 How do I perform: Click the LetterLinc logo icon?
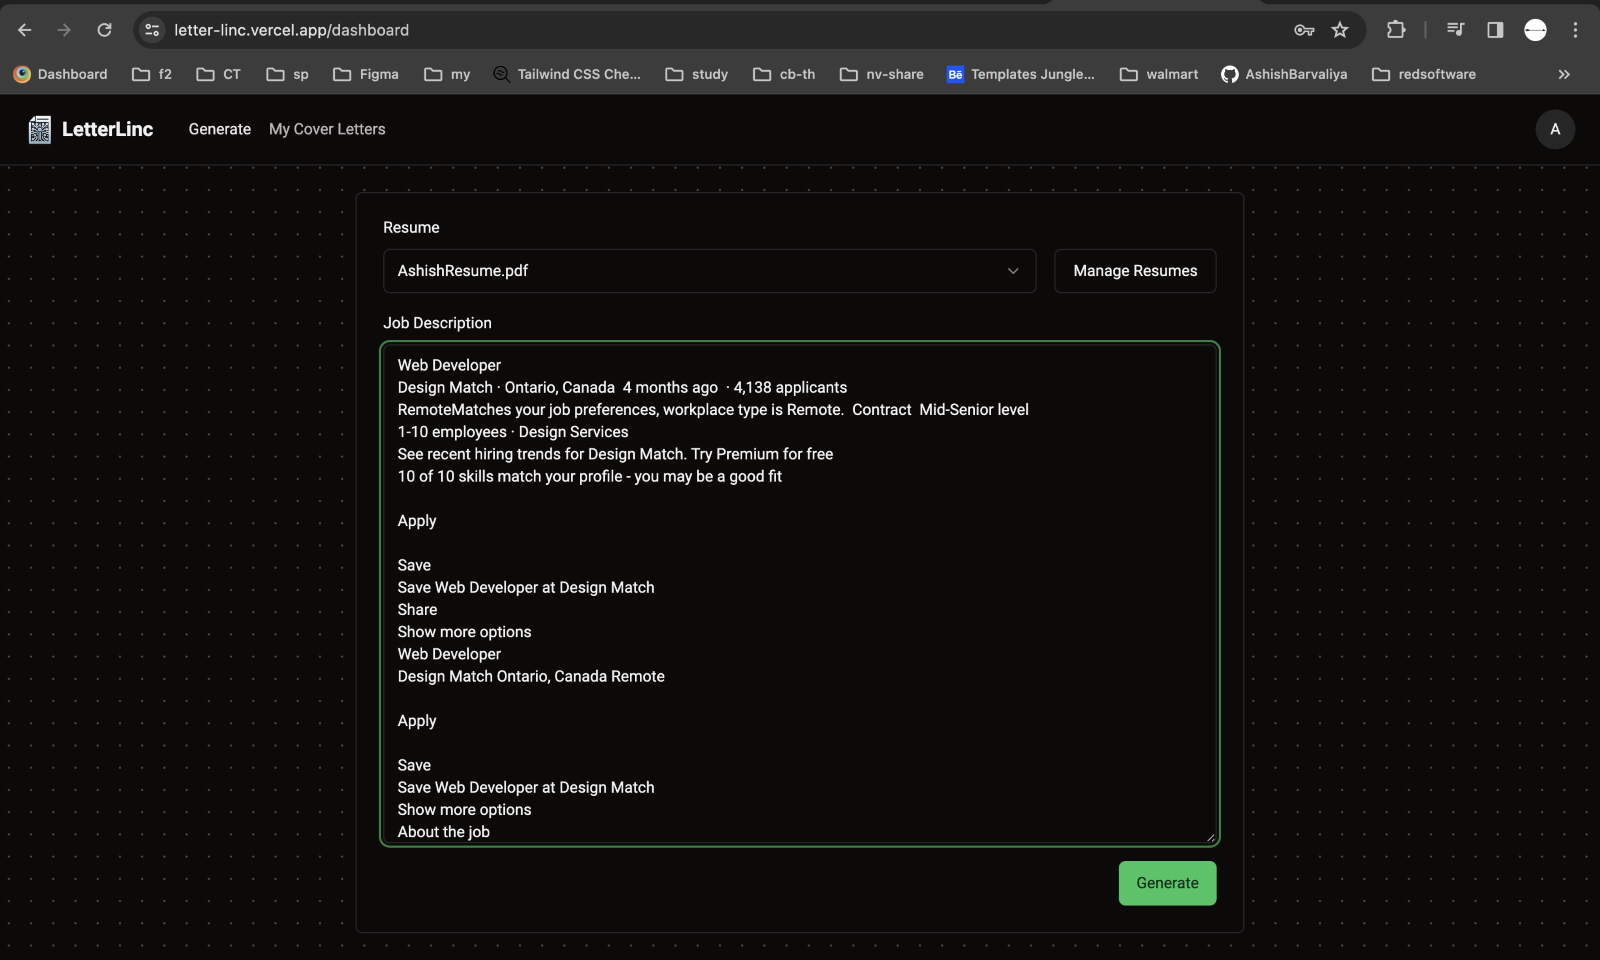click(40, 129)
